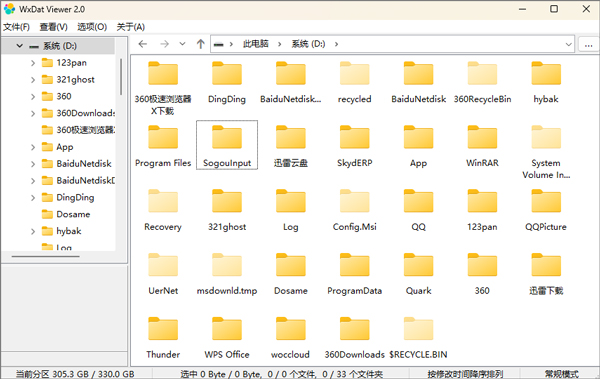
Task: Select the Recovery folder icon
Action: click(x=163, y=201)
